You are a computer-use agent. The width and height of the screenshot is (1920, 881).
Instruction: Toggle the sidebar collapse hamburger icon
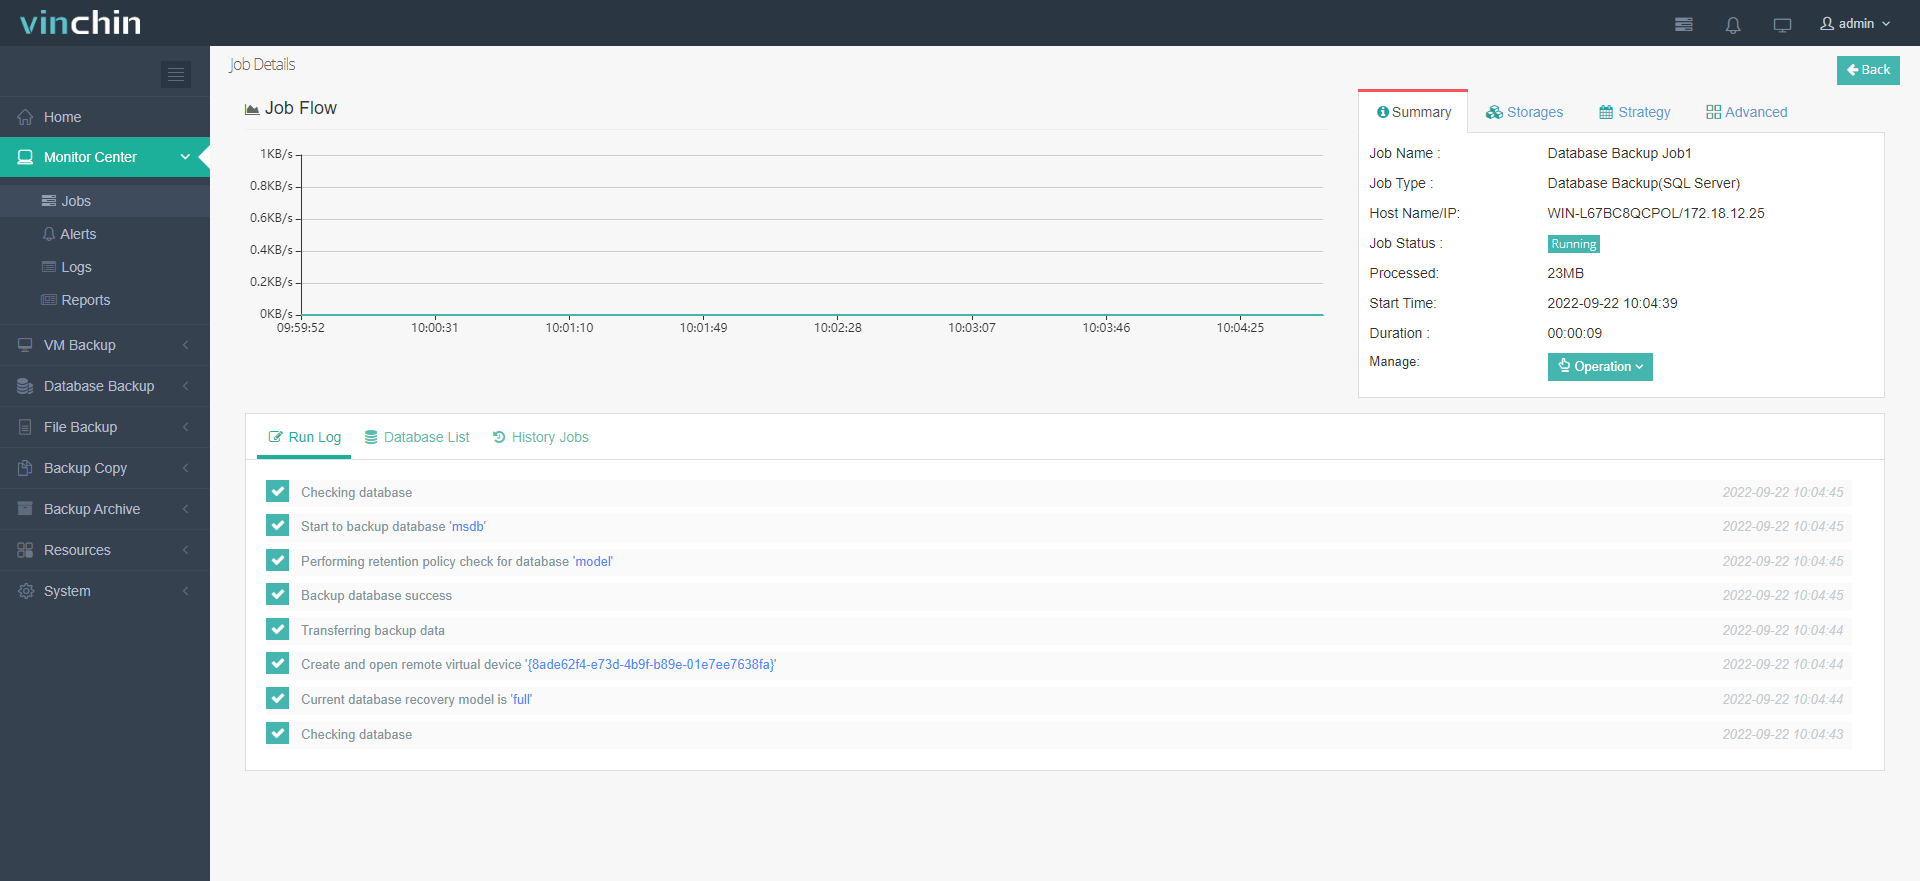[176, 74]
